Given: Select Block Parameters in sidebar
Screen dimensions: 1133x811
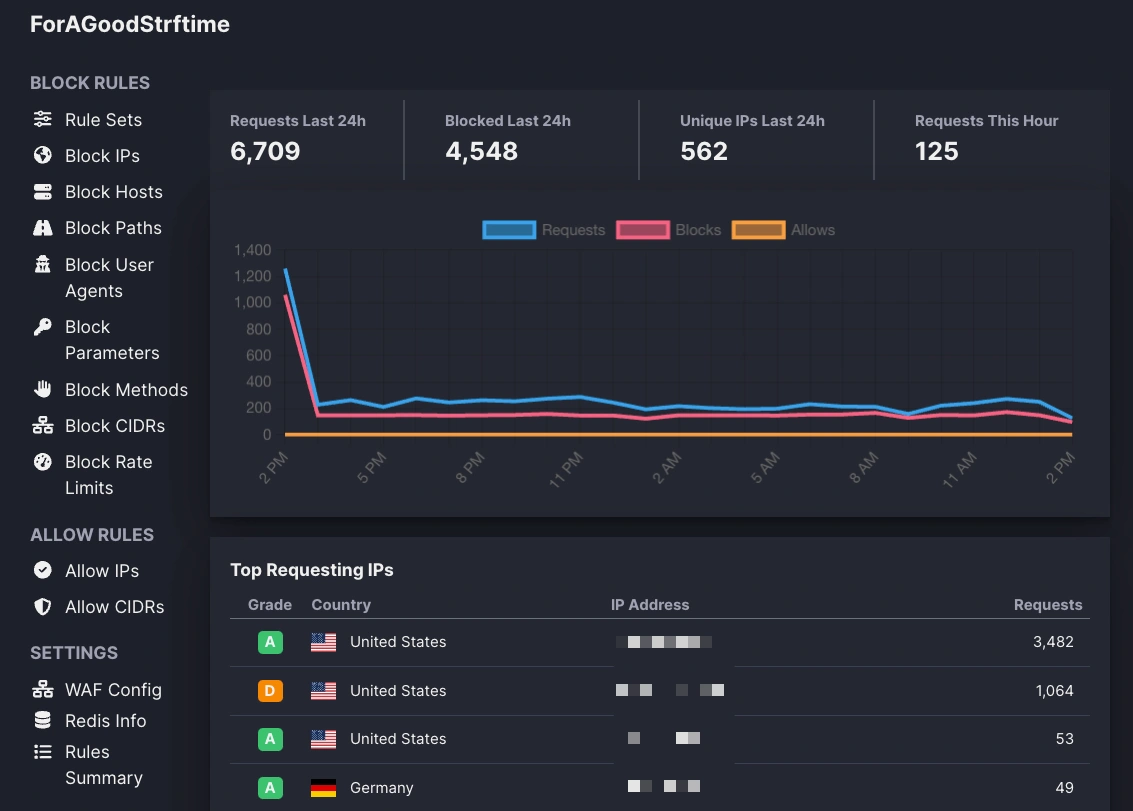Looking at the screenshot, I should click(112, 340).
